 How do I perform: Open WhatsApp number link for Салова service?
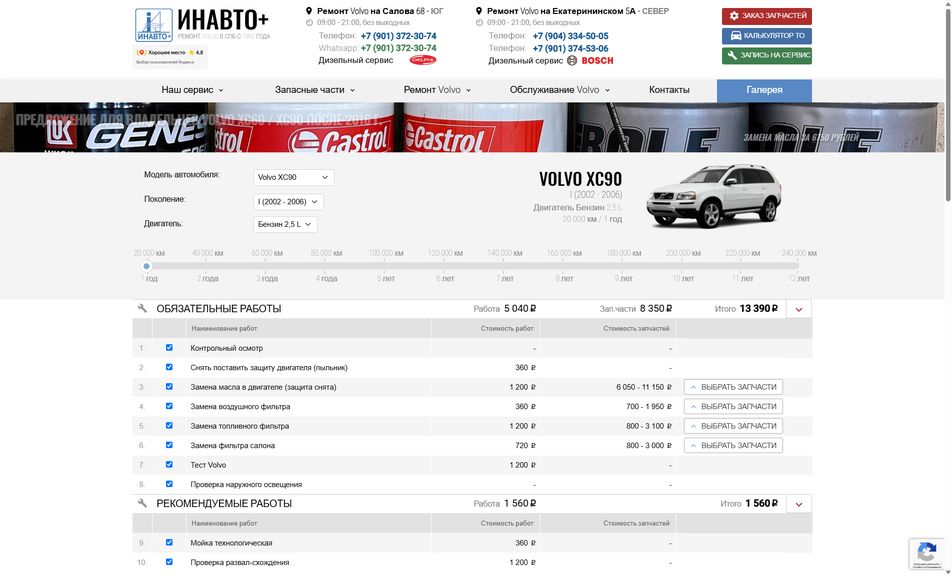click(x=398, y=48)
